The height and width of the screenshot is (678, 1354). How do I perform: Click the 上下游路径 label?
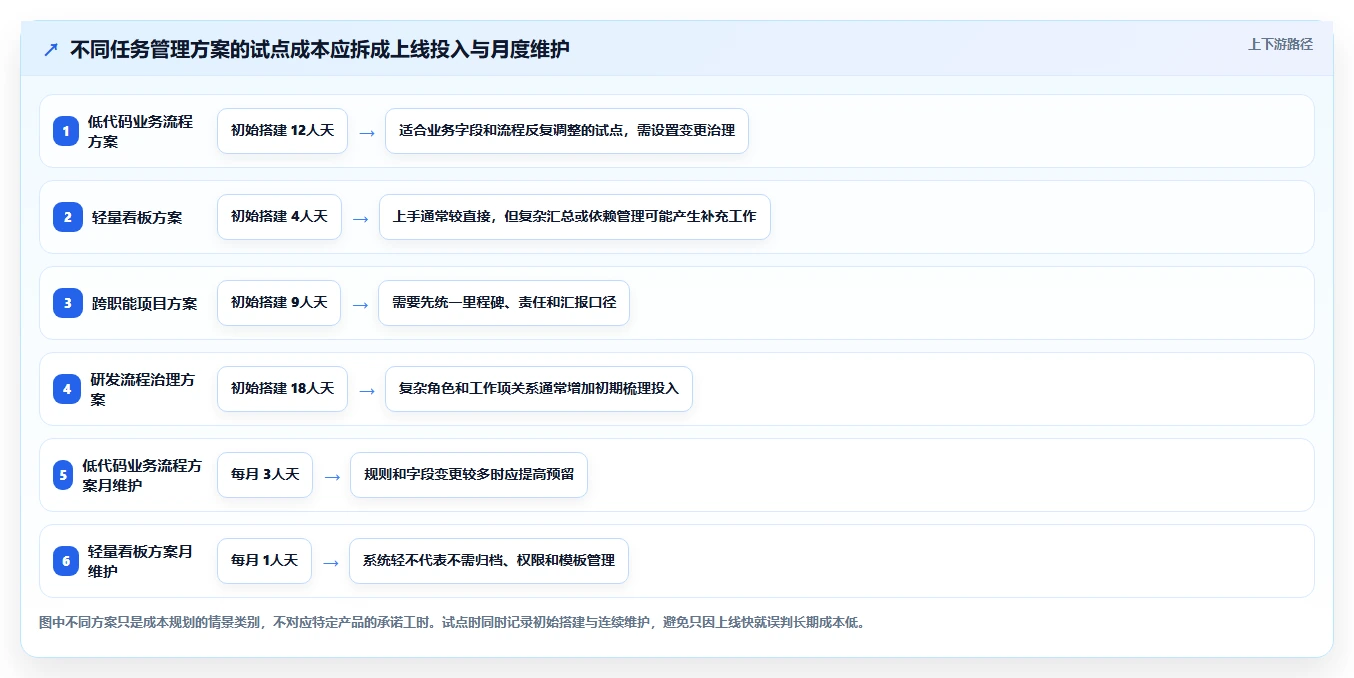(x=1280, y=44)
